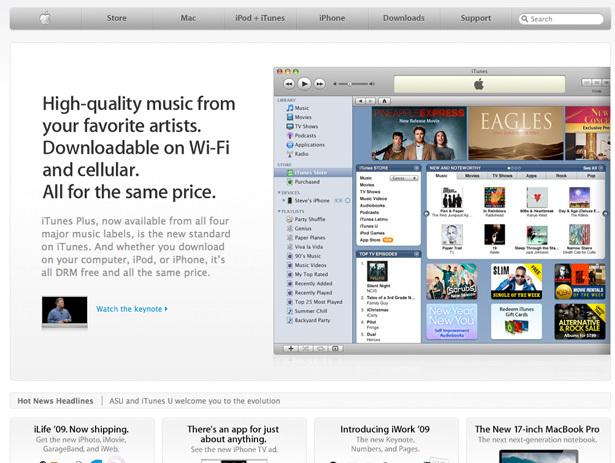The width and height of the screenshot is (615, 463).
Task: Select the Music Videos smart playlist
Action: point(307,265)
